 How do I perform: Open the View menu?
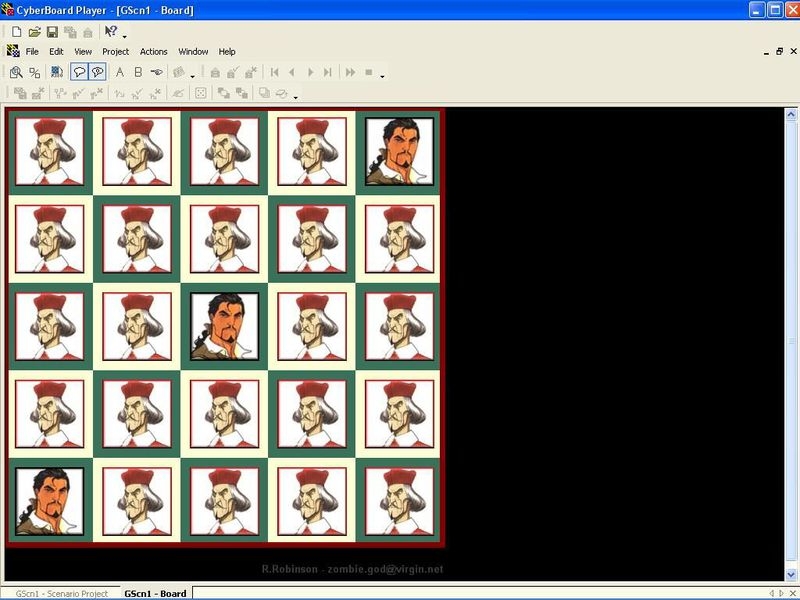pyautogui.click(x=83, y=52)
